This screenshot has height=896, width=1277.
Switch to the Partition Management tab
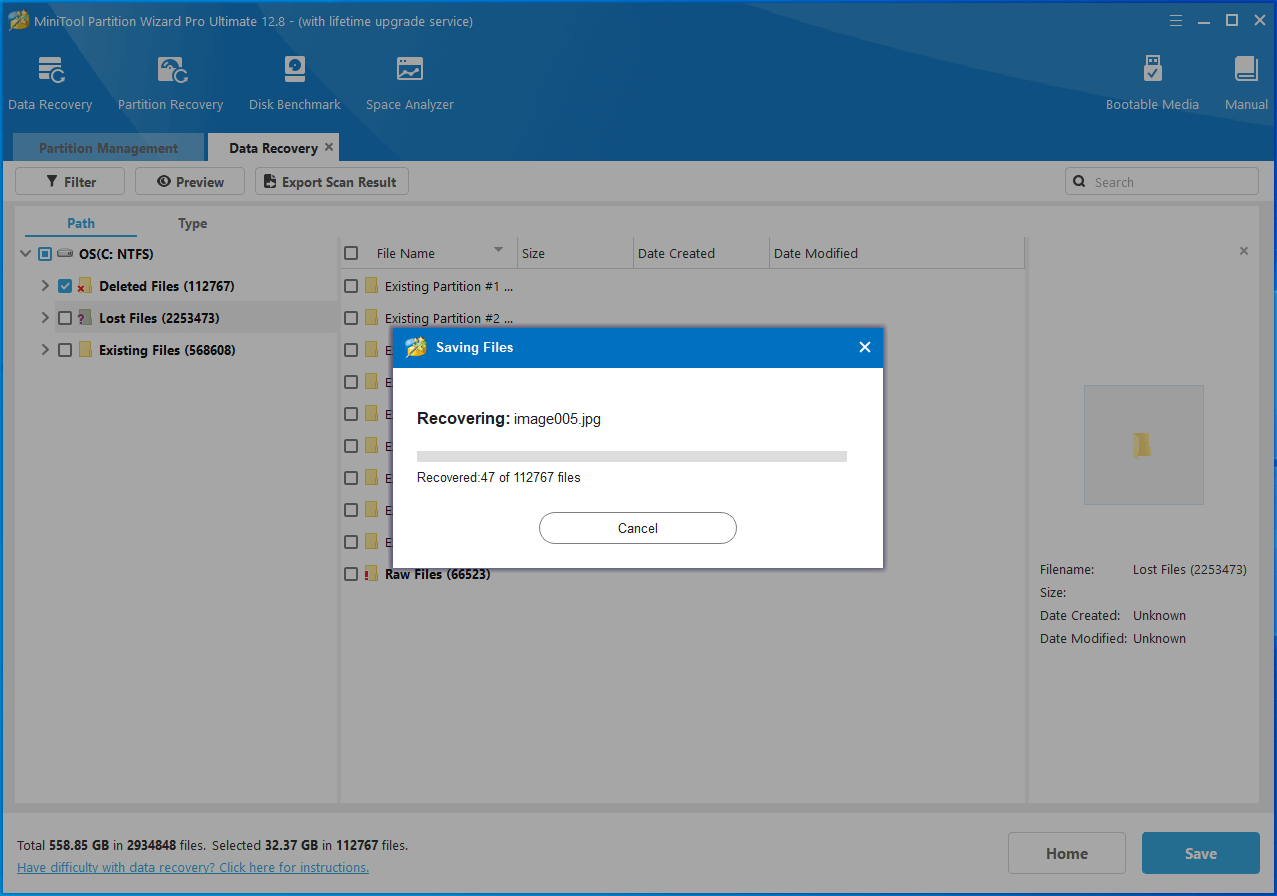[x=108, y=148]
